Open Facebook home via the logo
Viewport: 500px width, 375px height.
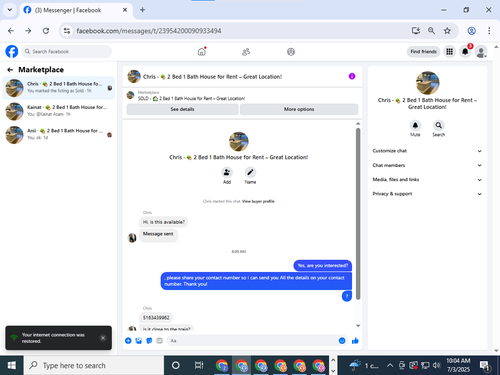click(x=12, y=52)
